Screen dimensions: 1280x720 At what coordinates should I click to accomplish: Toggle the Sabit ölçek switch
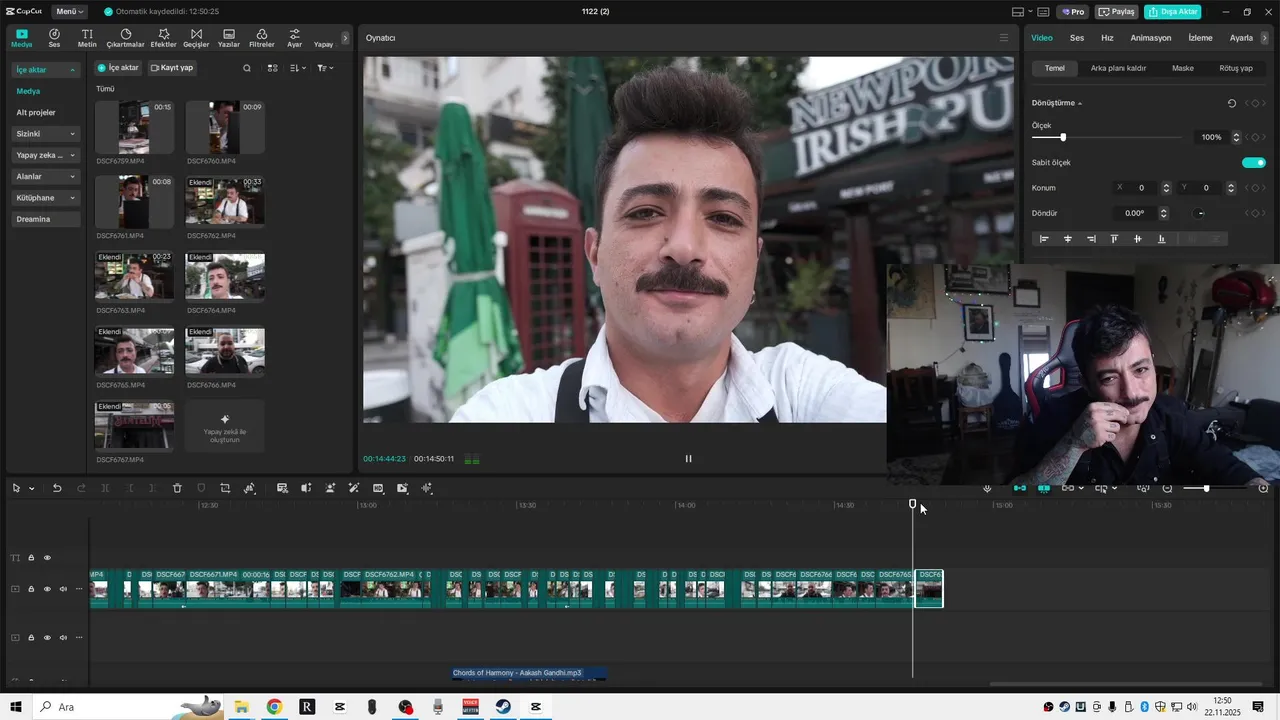1253,162
